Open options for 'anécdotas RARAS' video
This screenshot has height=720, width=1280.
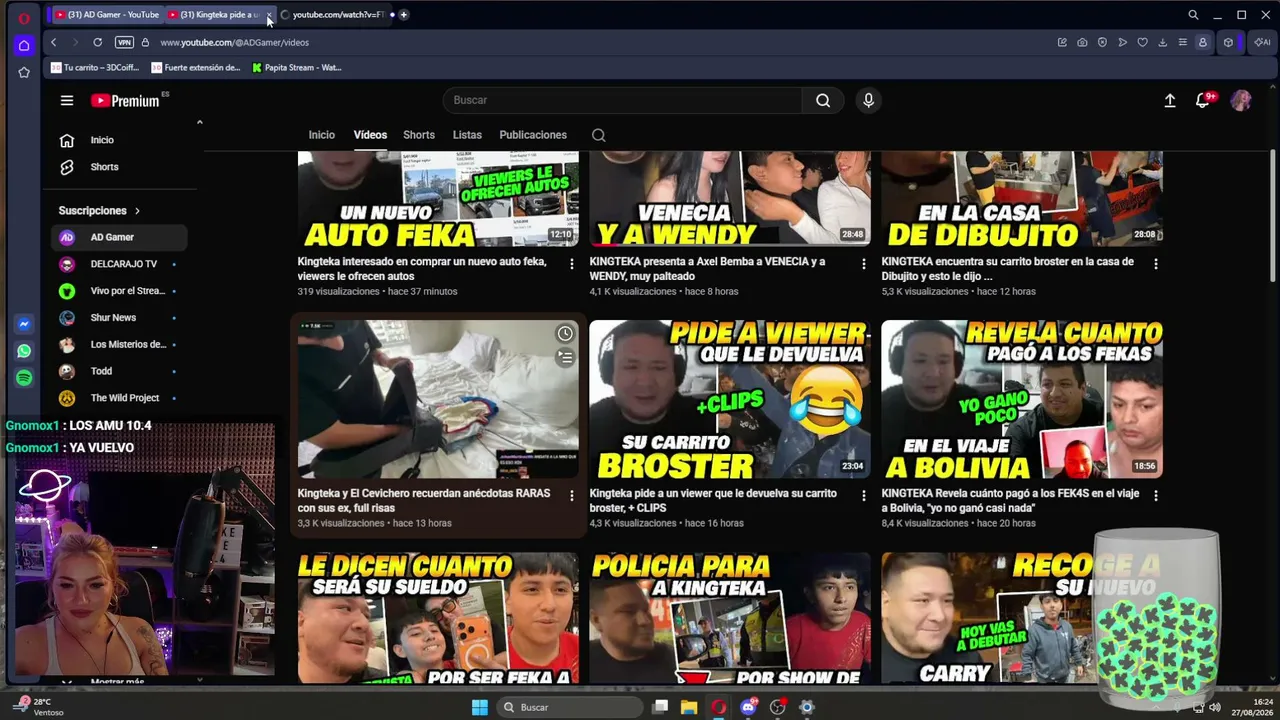(572, 496)
